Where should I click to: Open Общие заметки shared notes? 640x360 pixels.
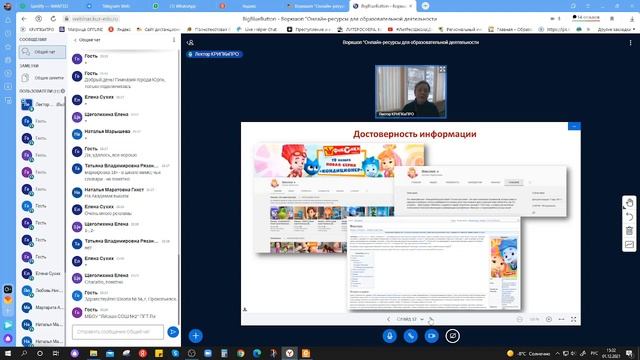click(x=42, y=78)
